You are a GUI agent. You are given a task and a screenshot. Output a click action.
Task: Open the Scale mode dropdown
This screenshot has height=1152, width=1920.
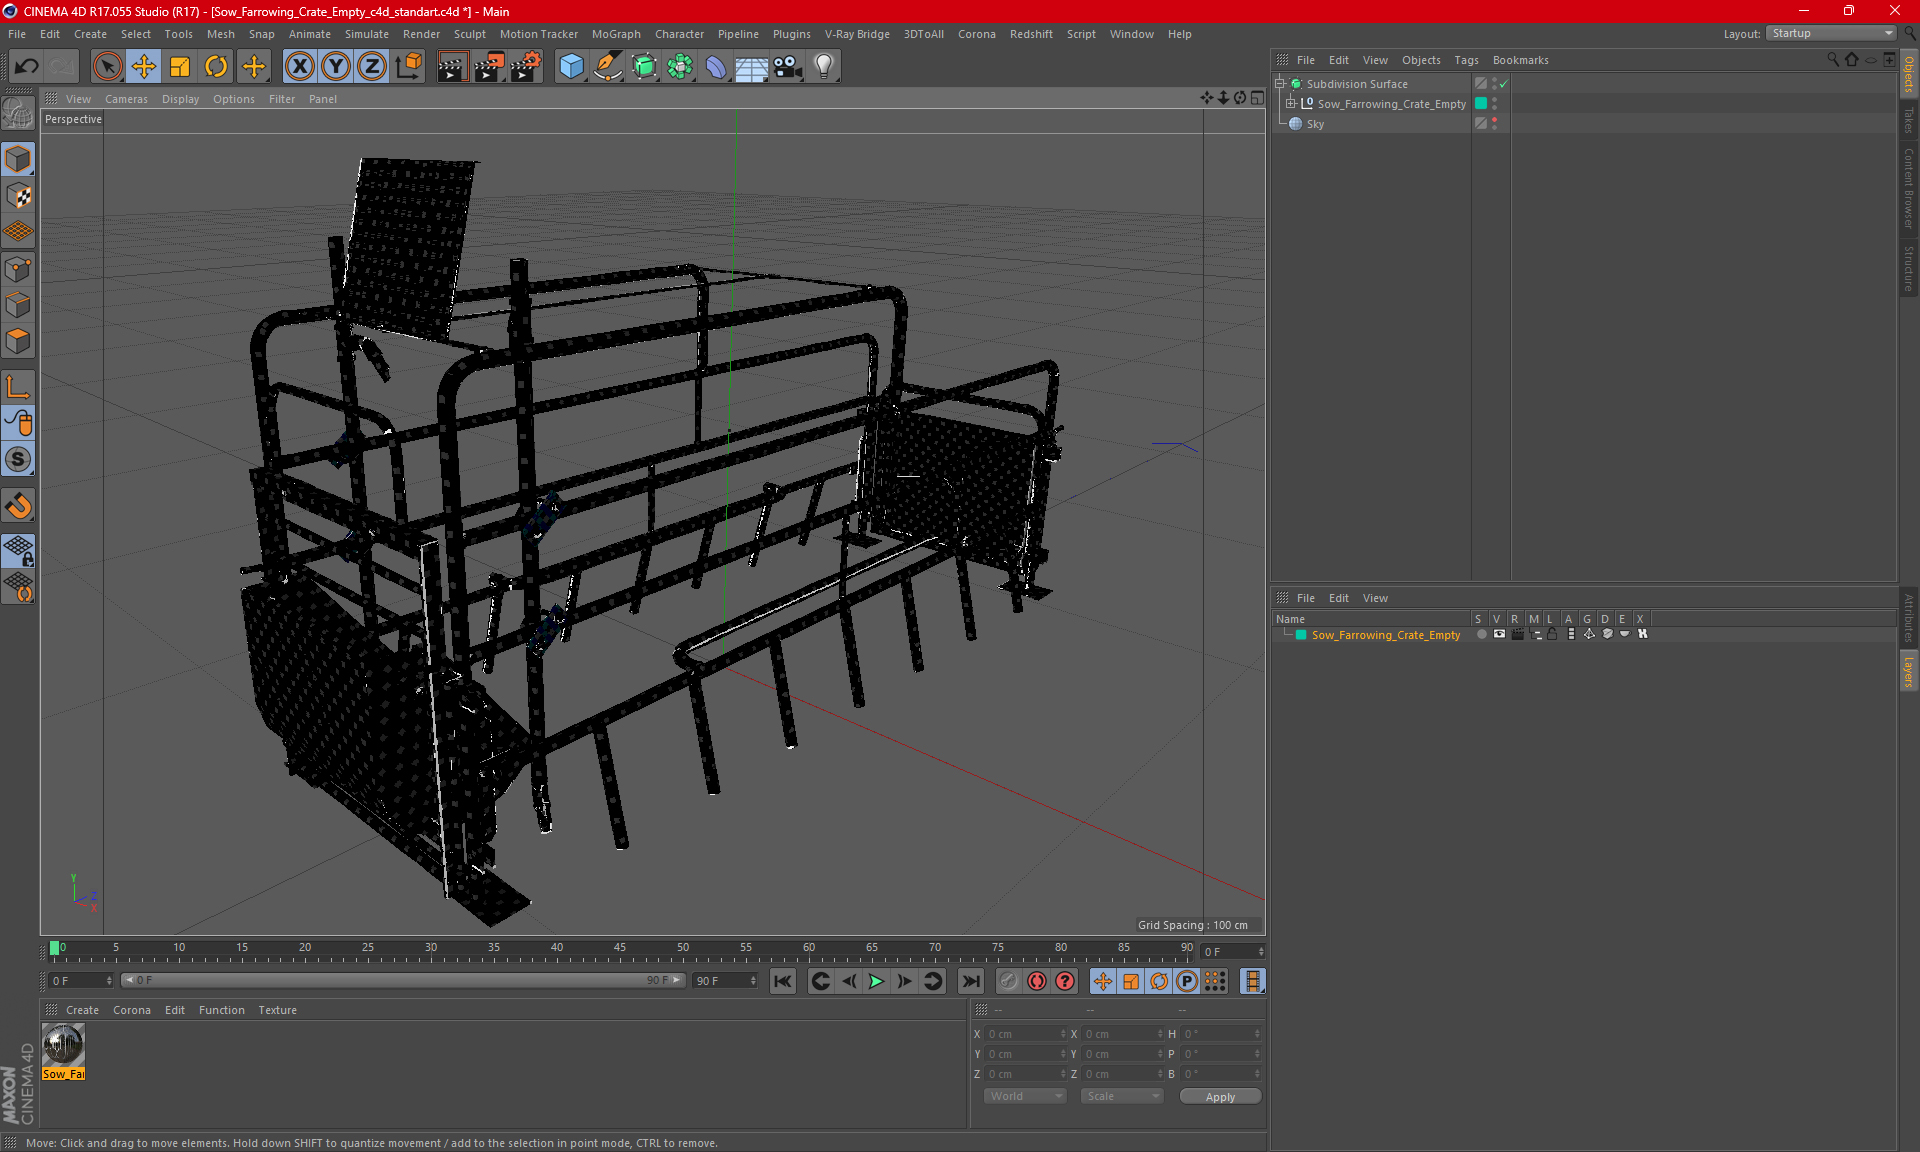tap(1122, 1096)
